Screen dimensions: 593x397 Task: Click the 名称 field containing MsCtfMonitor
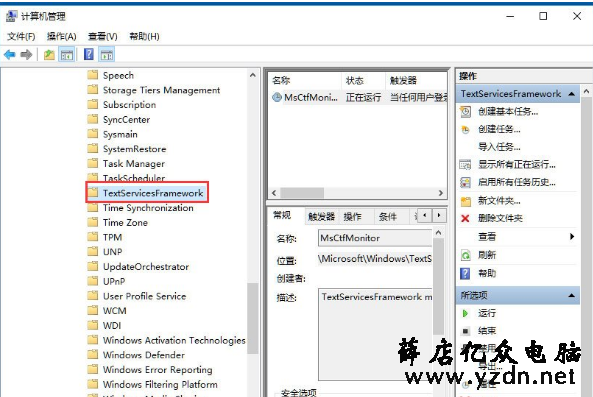tap(375, 238)
